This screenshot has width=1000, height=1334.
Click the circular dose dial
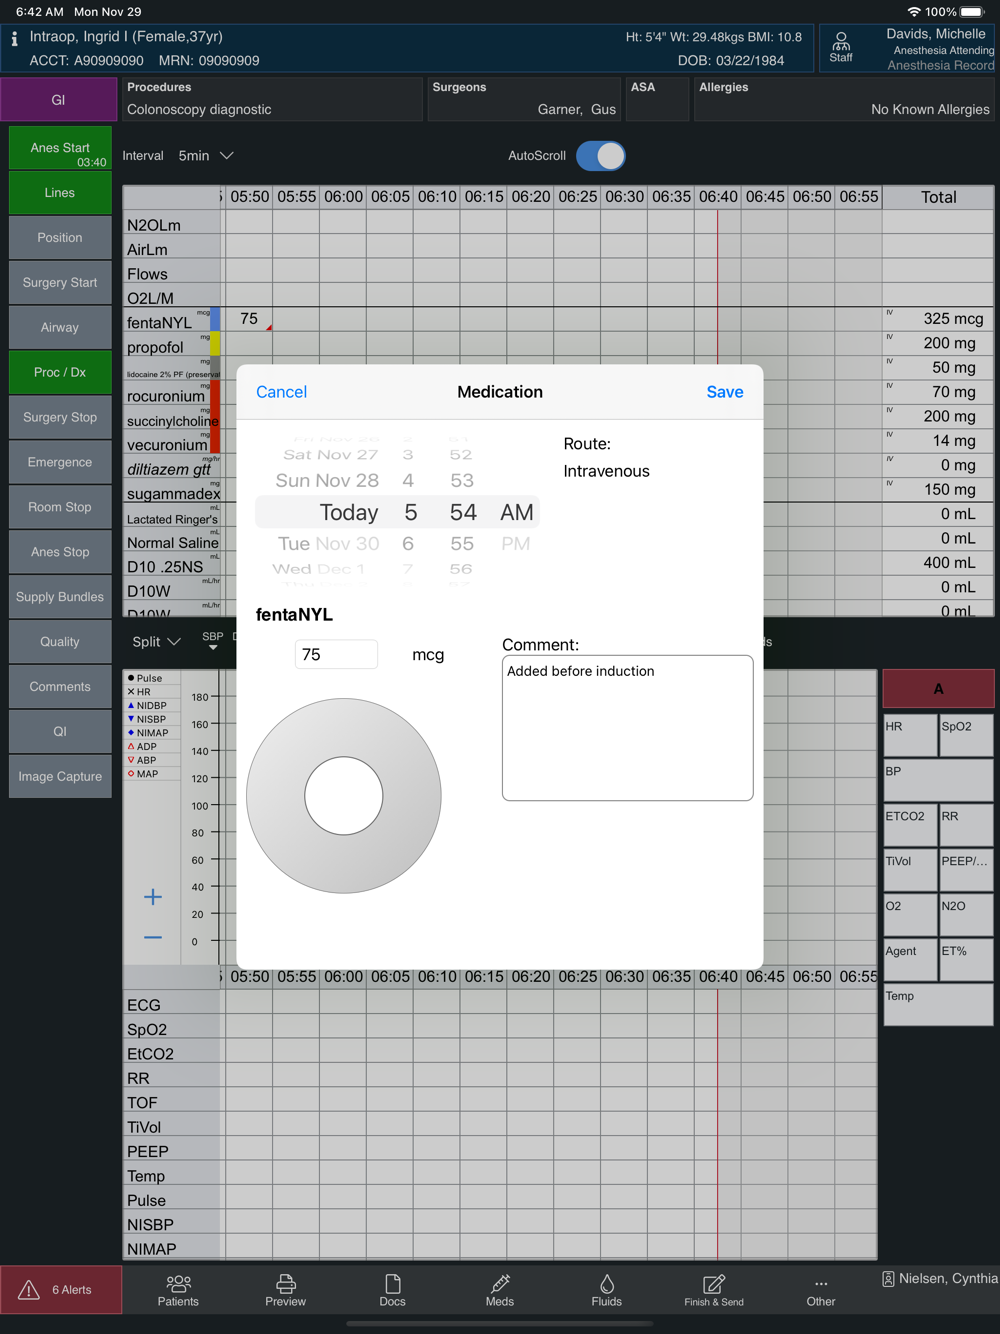[344, 796]
